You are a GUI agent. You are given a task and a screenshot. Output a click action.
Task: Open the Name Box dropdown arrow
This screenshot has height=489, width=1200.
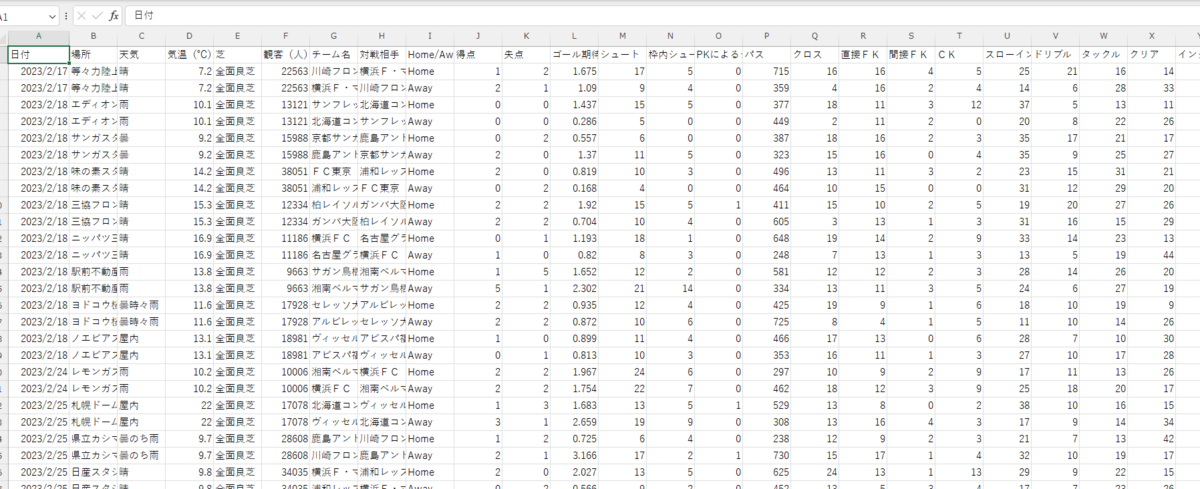click(x=53, y=17)
